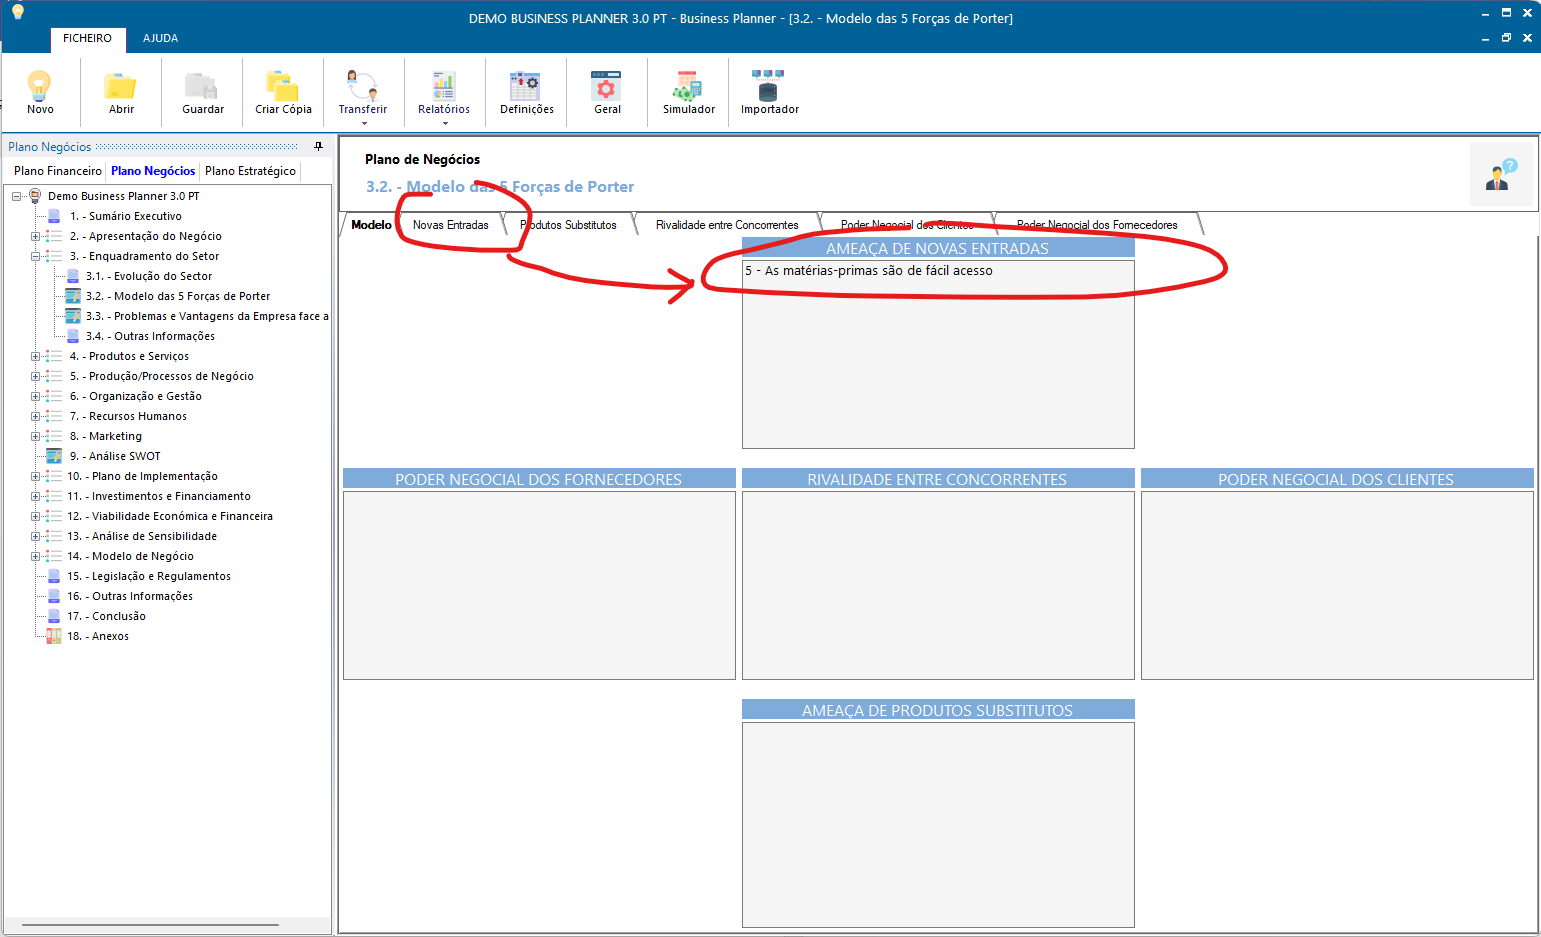Expand 12. Viabilidade Económica e Financeira
1541x937 pixels.
[x=35, y=516]
